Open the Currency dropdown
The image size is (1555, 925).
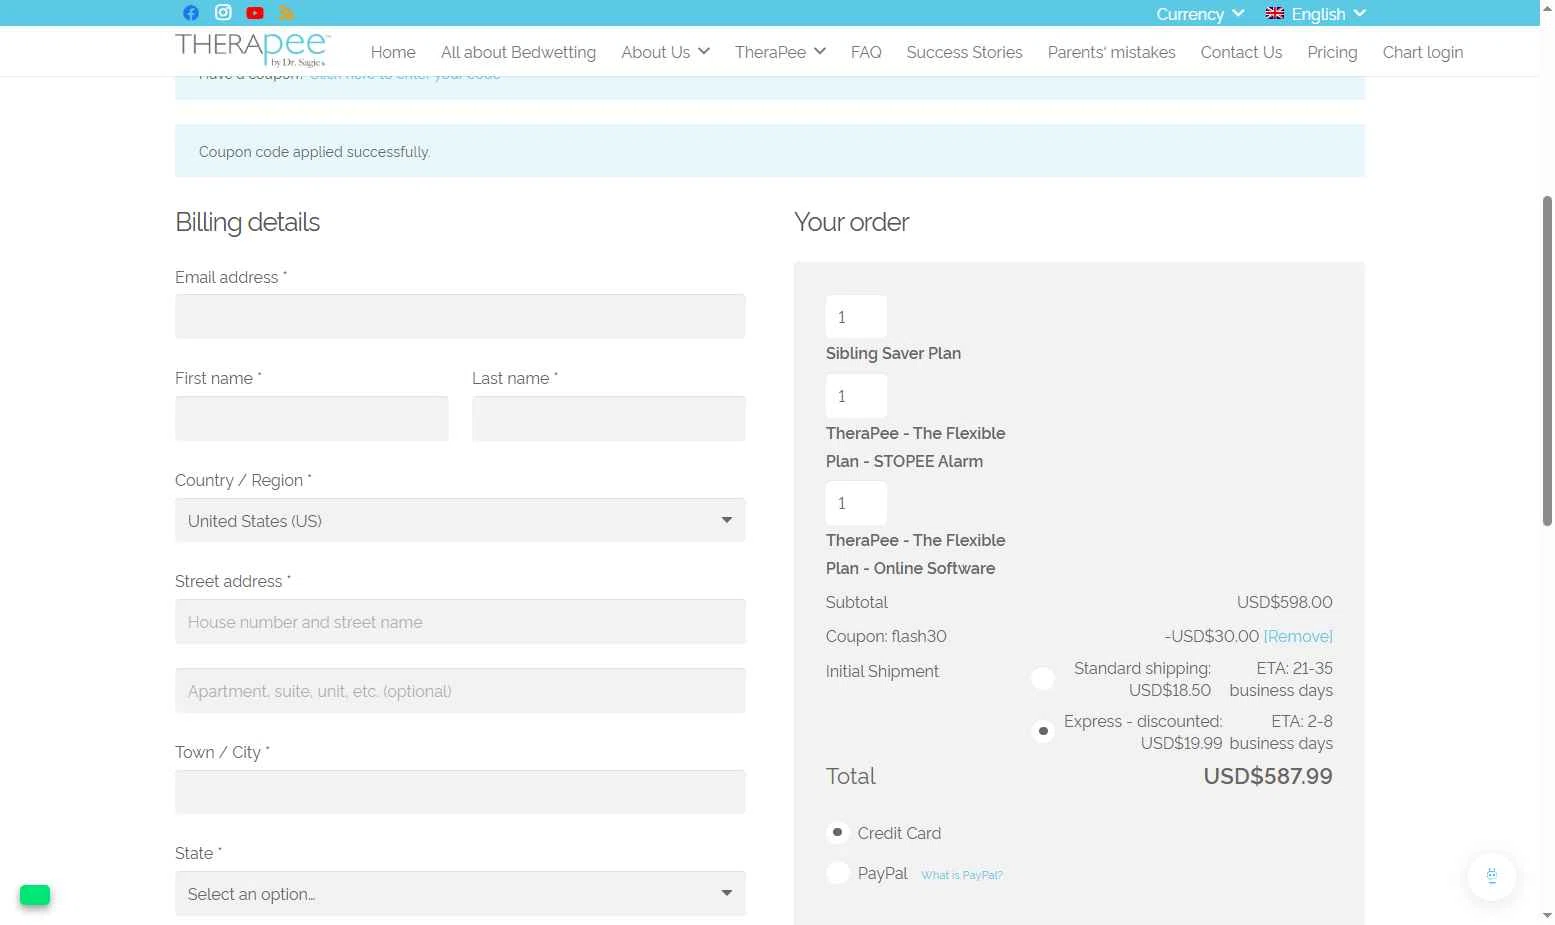pos(1200,14)
